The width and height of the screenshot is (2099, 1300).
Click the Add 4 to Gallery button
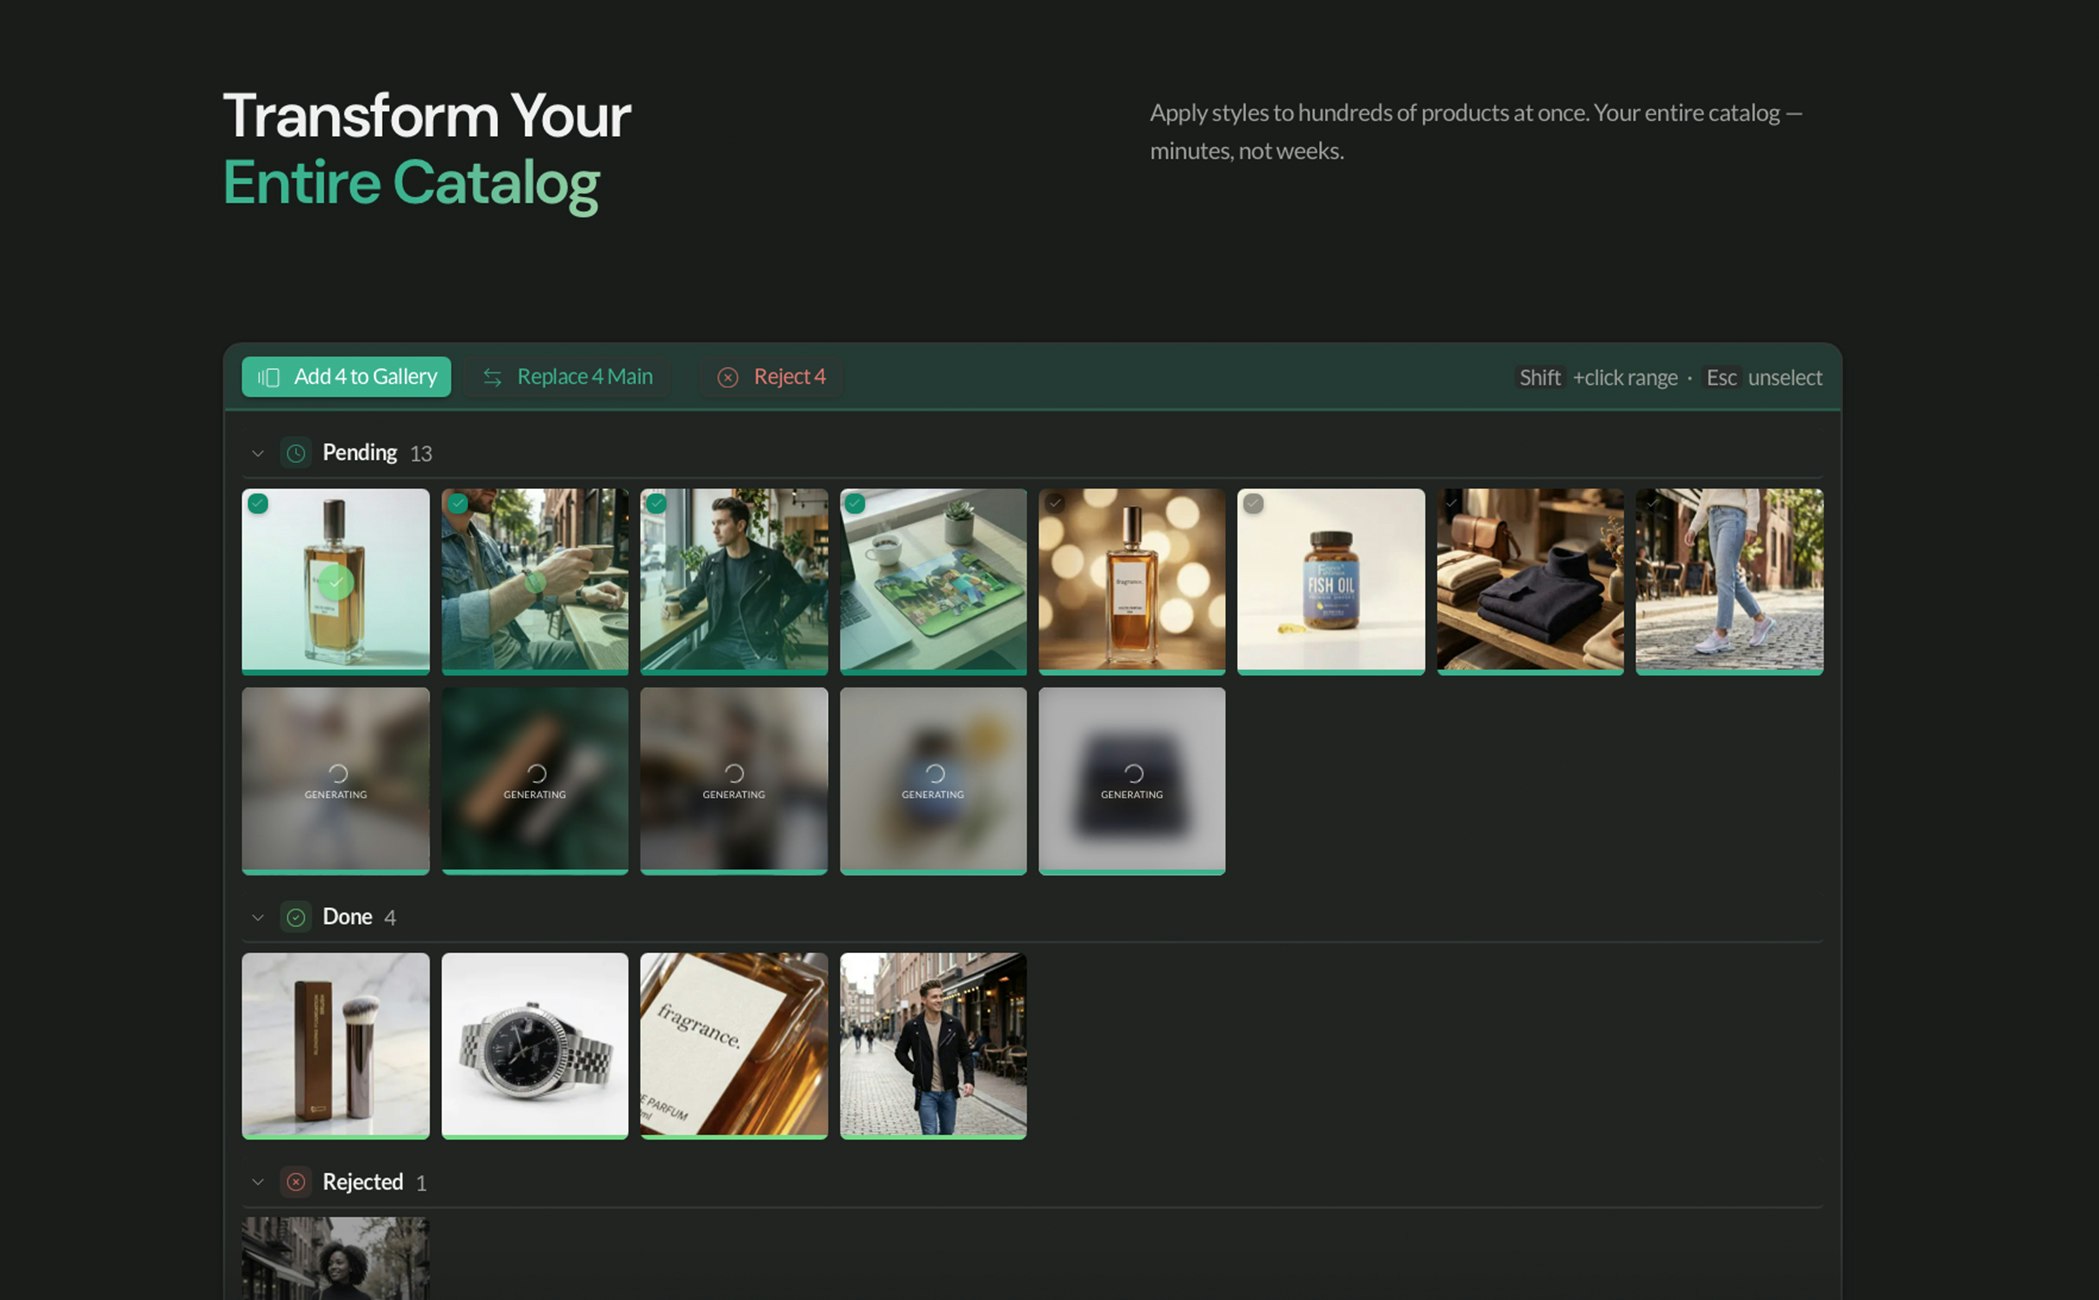tap(346, 377)
